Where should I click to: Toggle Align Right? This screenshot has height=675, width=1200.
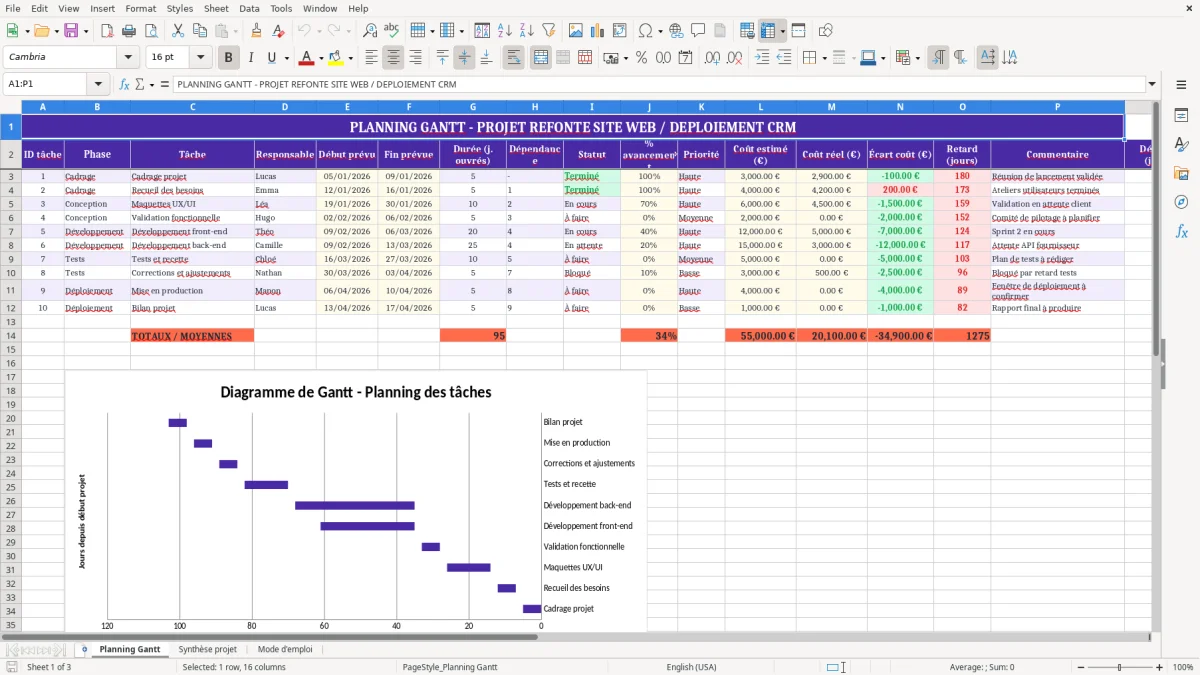coord(415,58)
